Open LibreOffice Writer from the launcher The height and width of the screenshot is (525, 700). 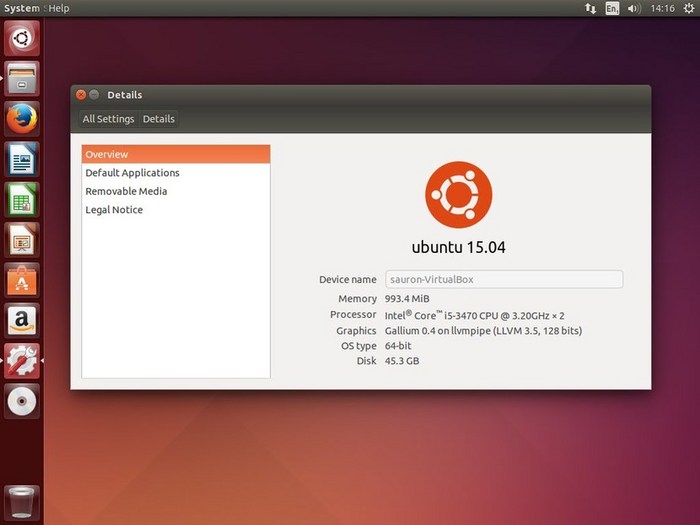tap(21, 159)
